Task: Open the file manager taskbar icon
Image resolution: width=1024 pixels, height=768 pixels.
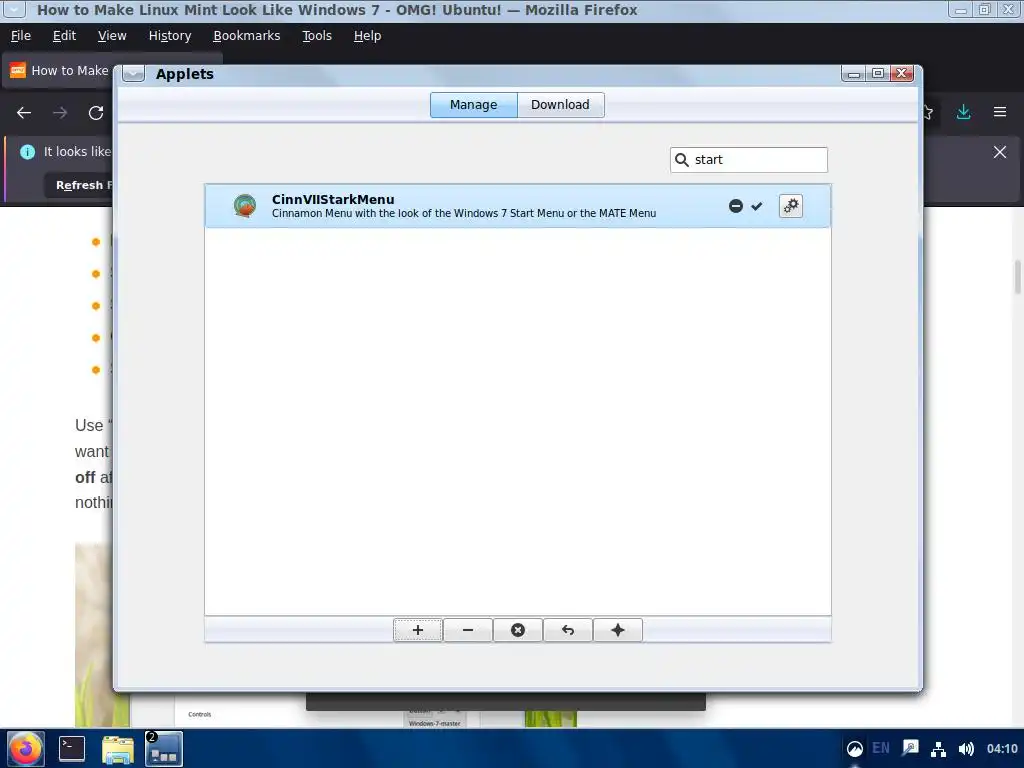Action: click(x=118, y=749)
